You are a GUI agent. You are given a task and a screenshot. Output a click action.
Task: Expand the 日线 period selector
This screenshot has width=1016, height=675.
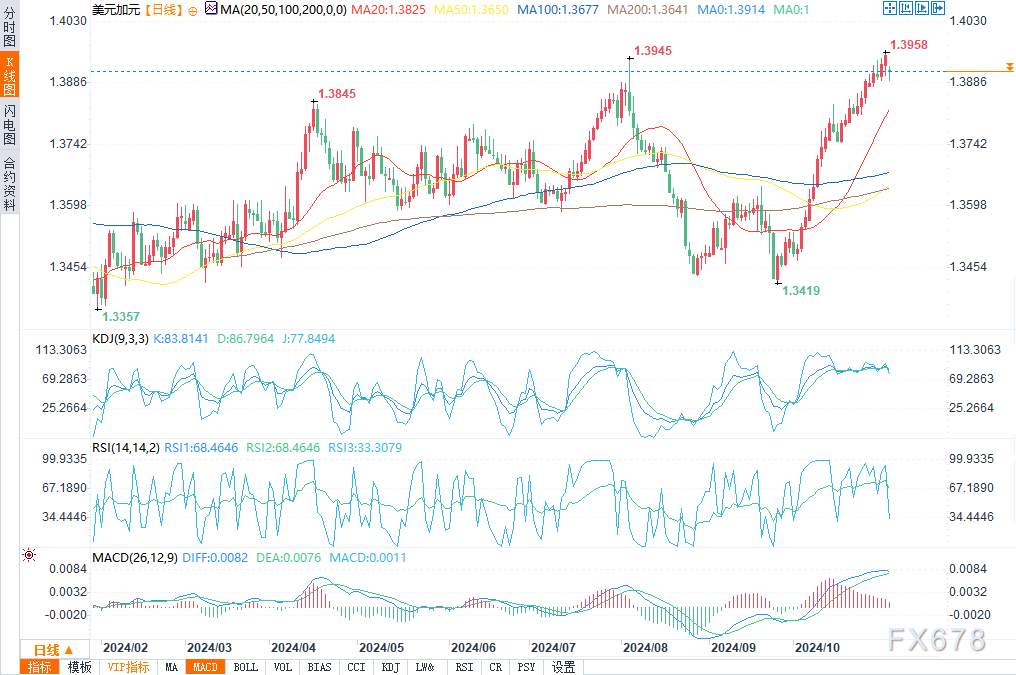[x=47, y=648]
